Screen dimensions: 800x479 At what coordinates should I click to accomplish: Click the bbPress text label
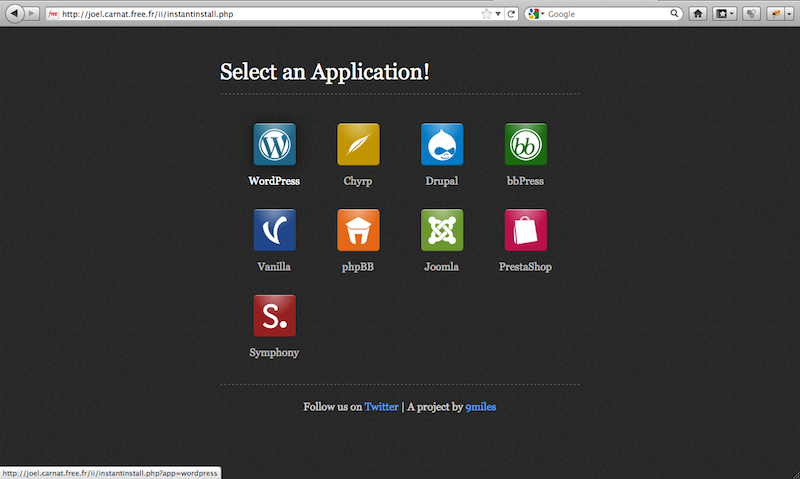[525, 181]
